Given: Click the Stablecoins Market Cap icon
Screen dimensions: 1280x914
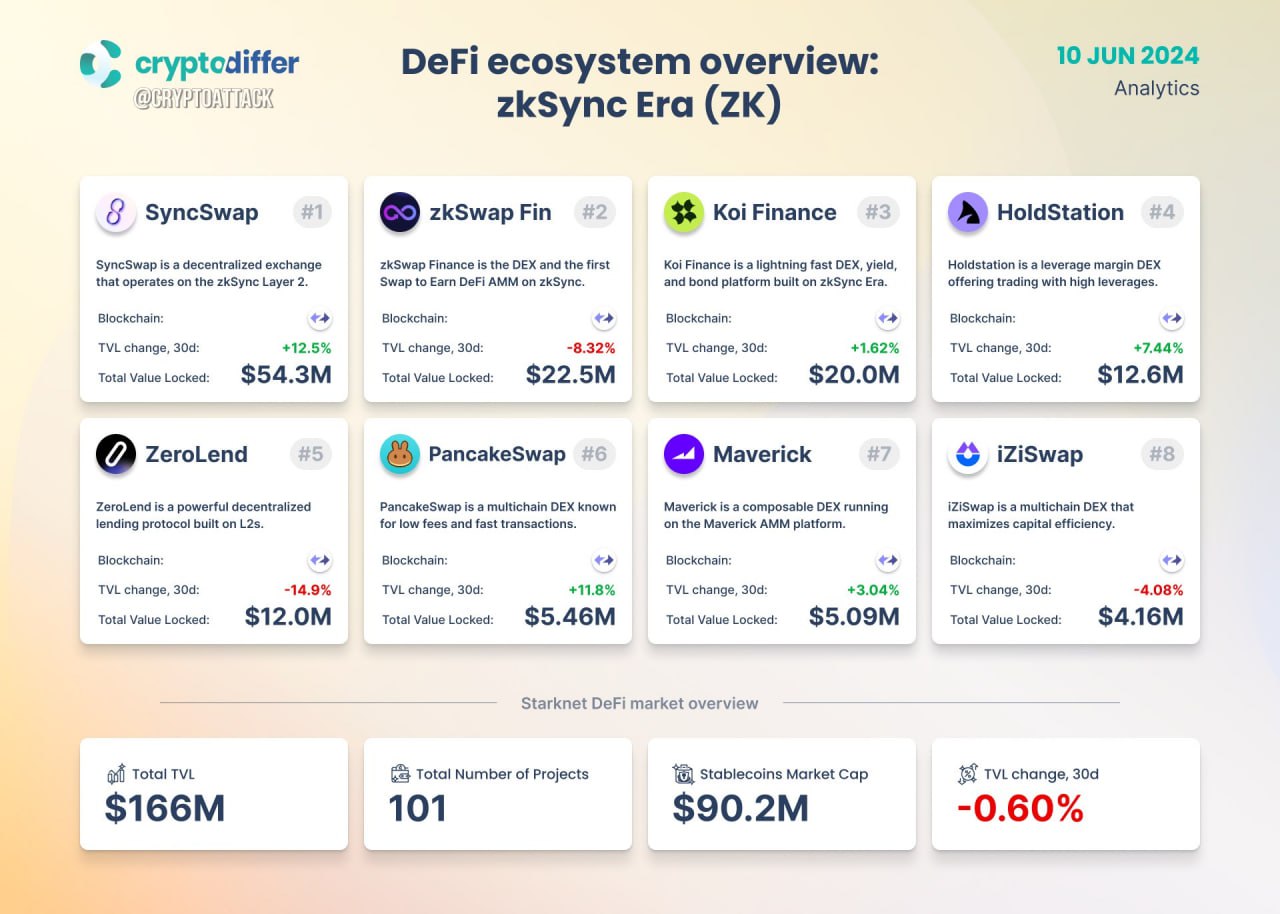Looking at the screenshot, I should coord(684,773).
